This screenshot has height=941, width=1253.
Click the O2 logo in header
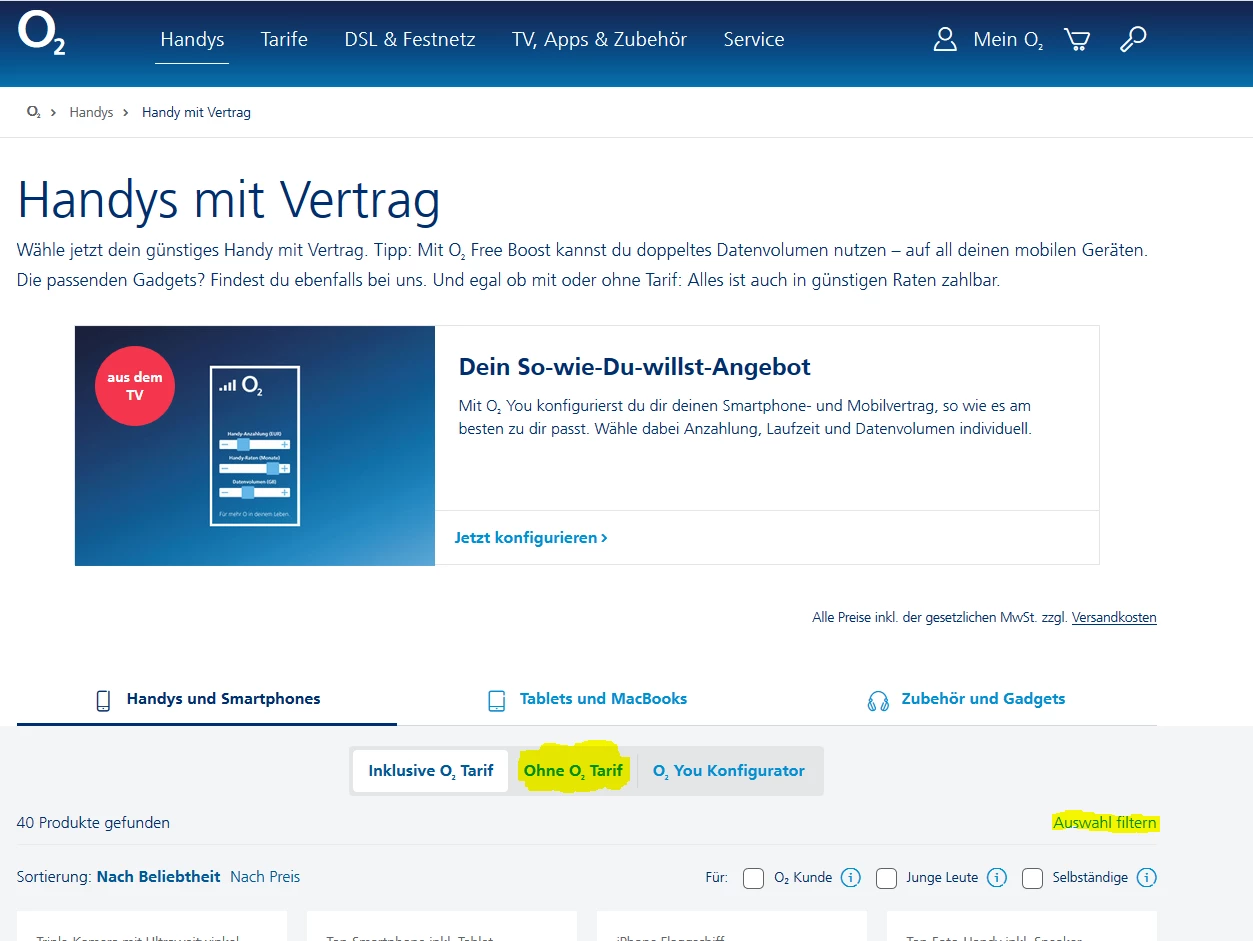[42, 34]
